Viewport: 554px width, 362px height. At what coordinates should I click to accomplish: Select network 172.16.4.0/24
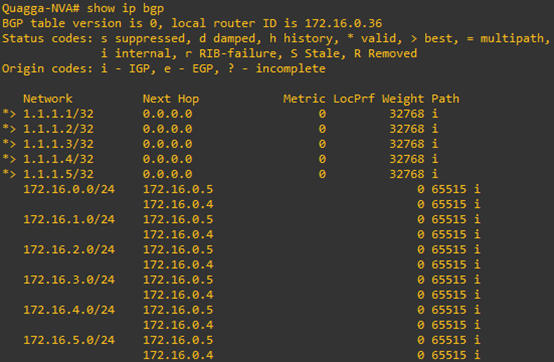coord(69,310)
